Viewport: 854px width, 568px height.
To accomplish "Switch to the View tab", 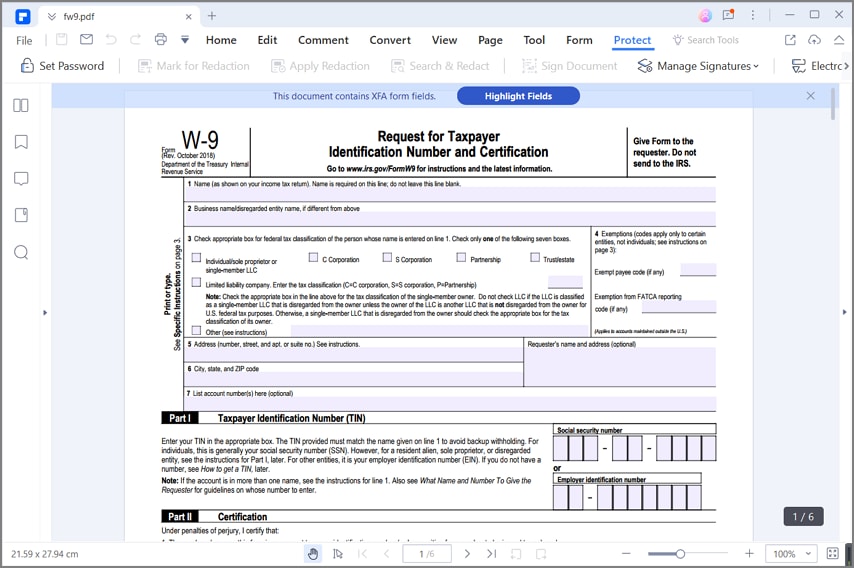I will (444, 40).
